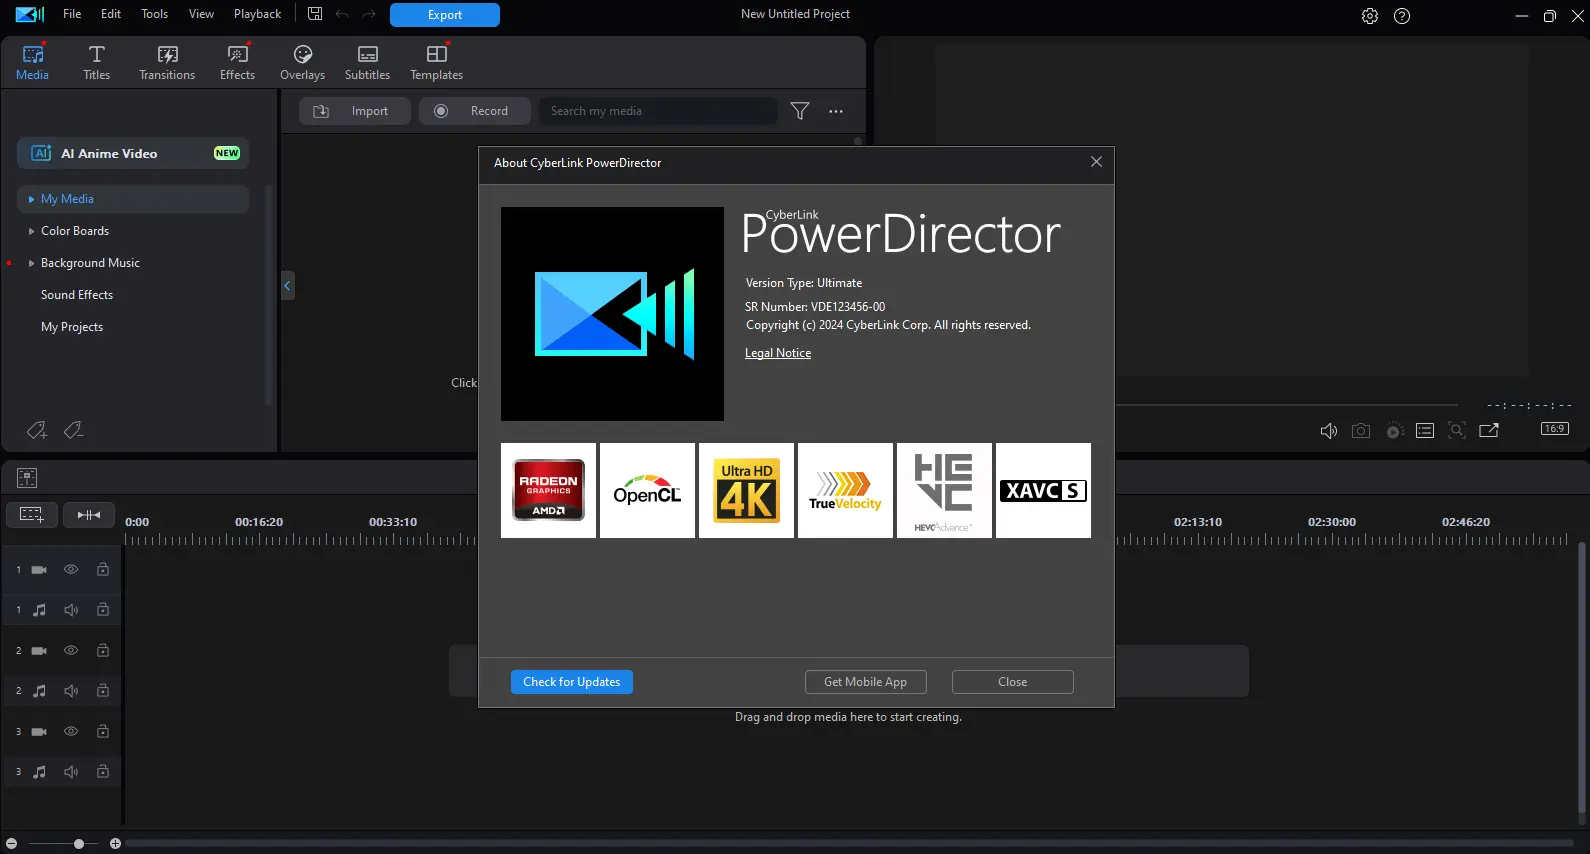
Task: Open preferences with the gear icon
Action: point(1370,16)
